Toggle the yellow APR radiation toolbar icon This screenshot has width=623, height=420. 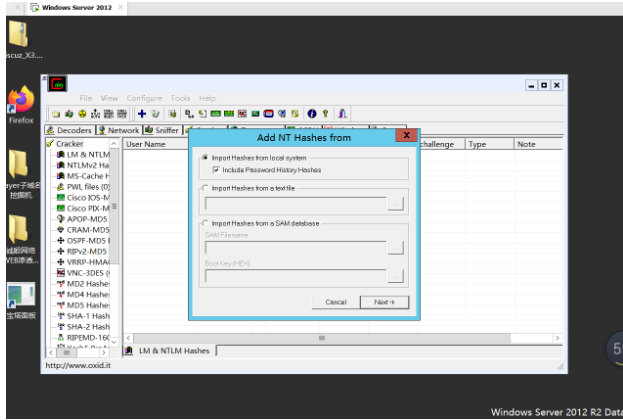82,114
